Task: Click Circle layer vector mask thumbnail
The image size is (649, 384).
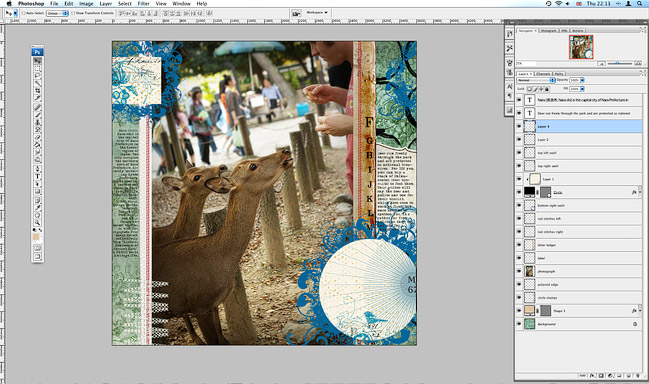Action: 546,192
